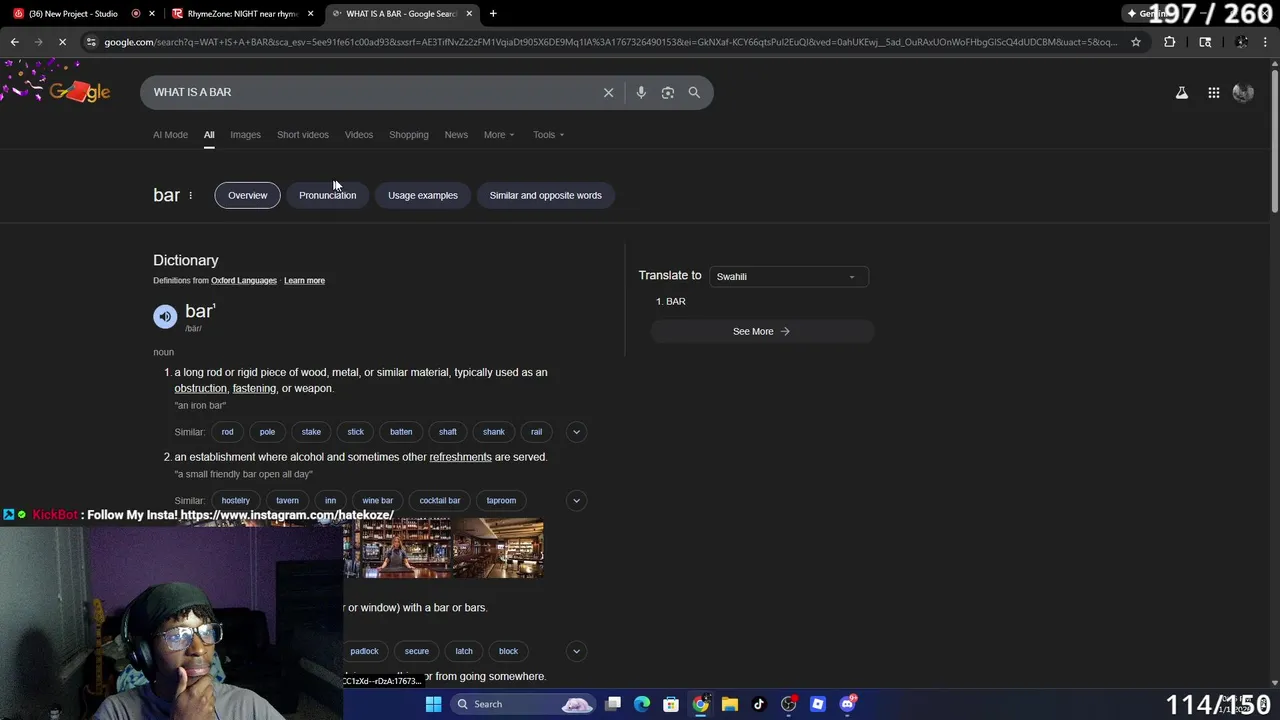View site information icon in address bar

coord(91,42)
